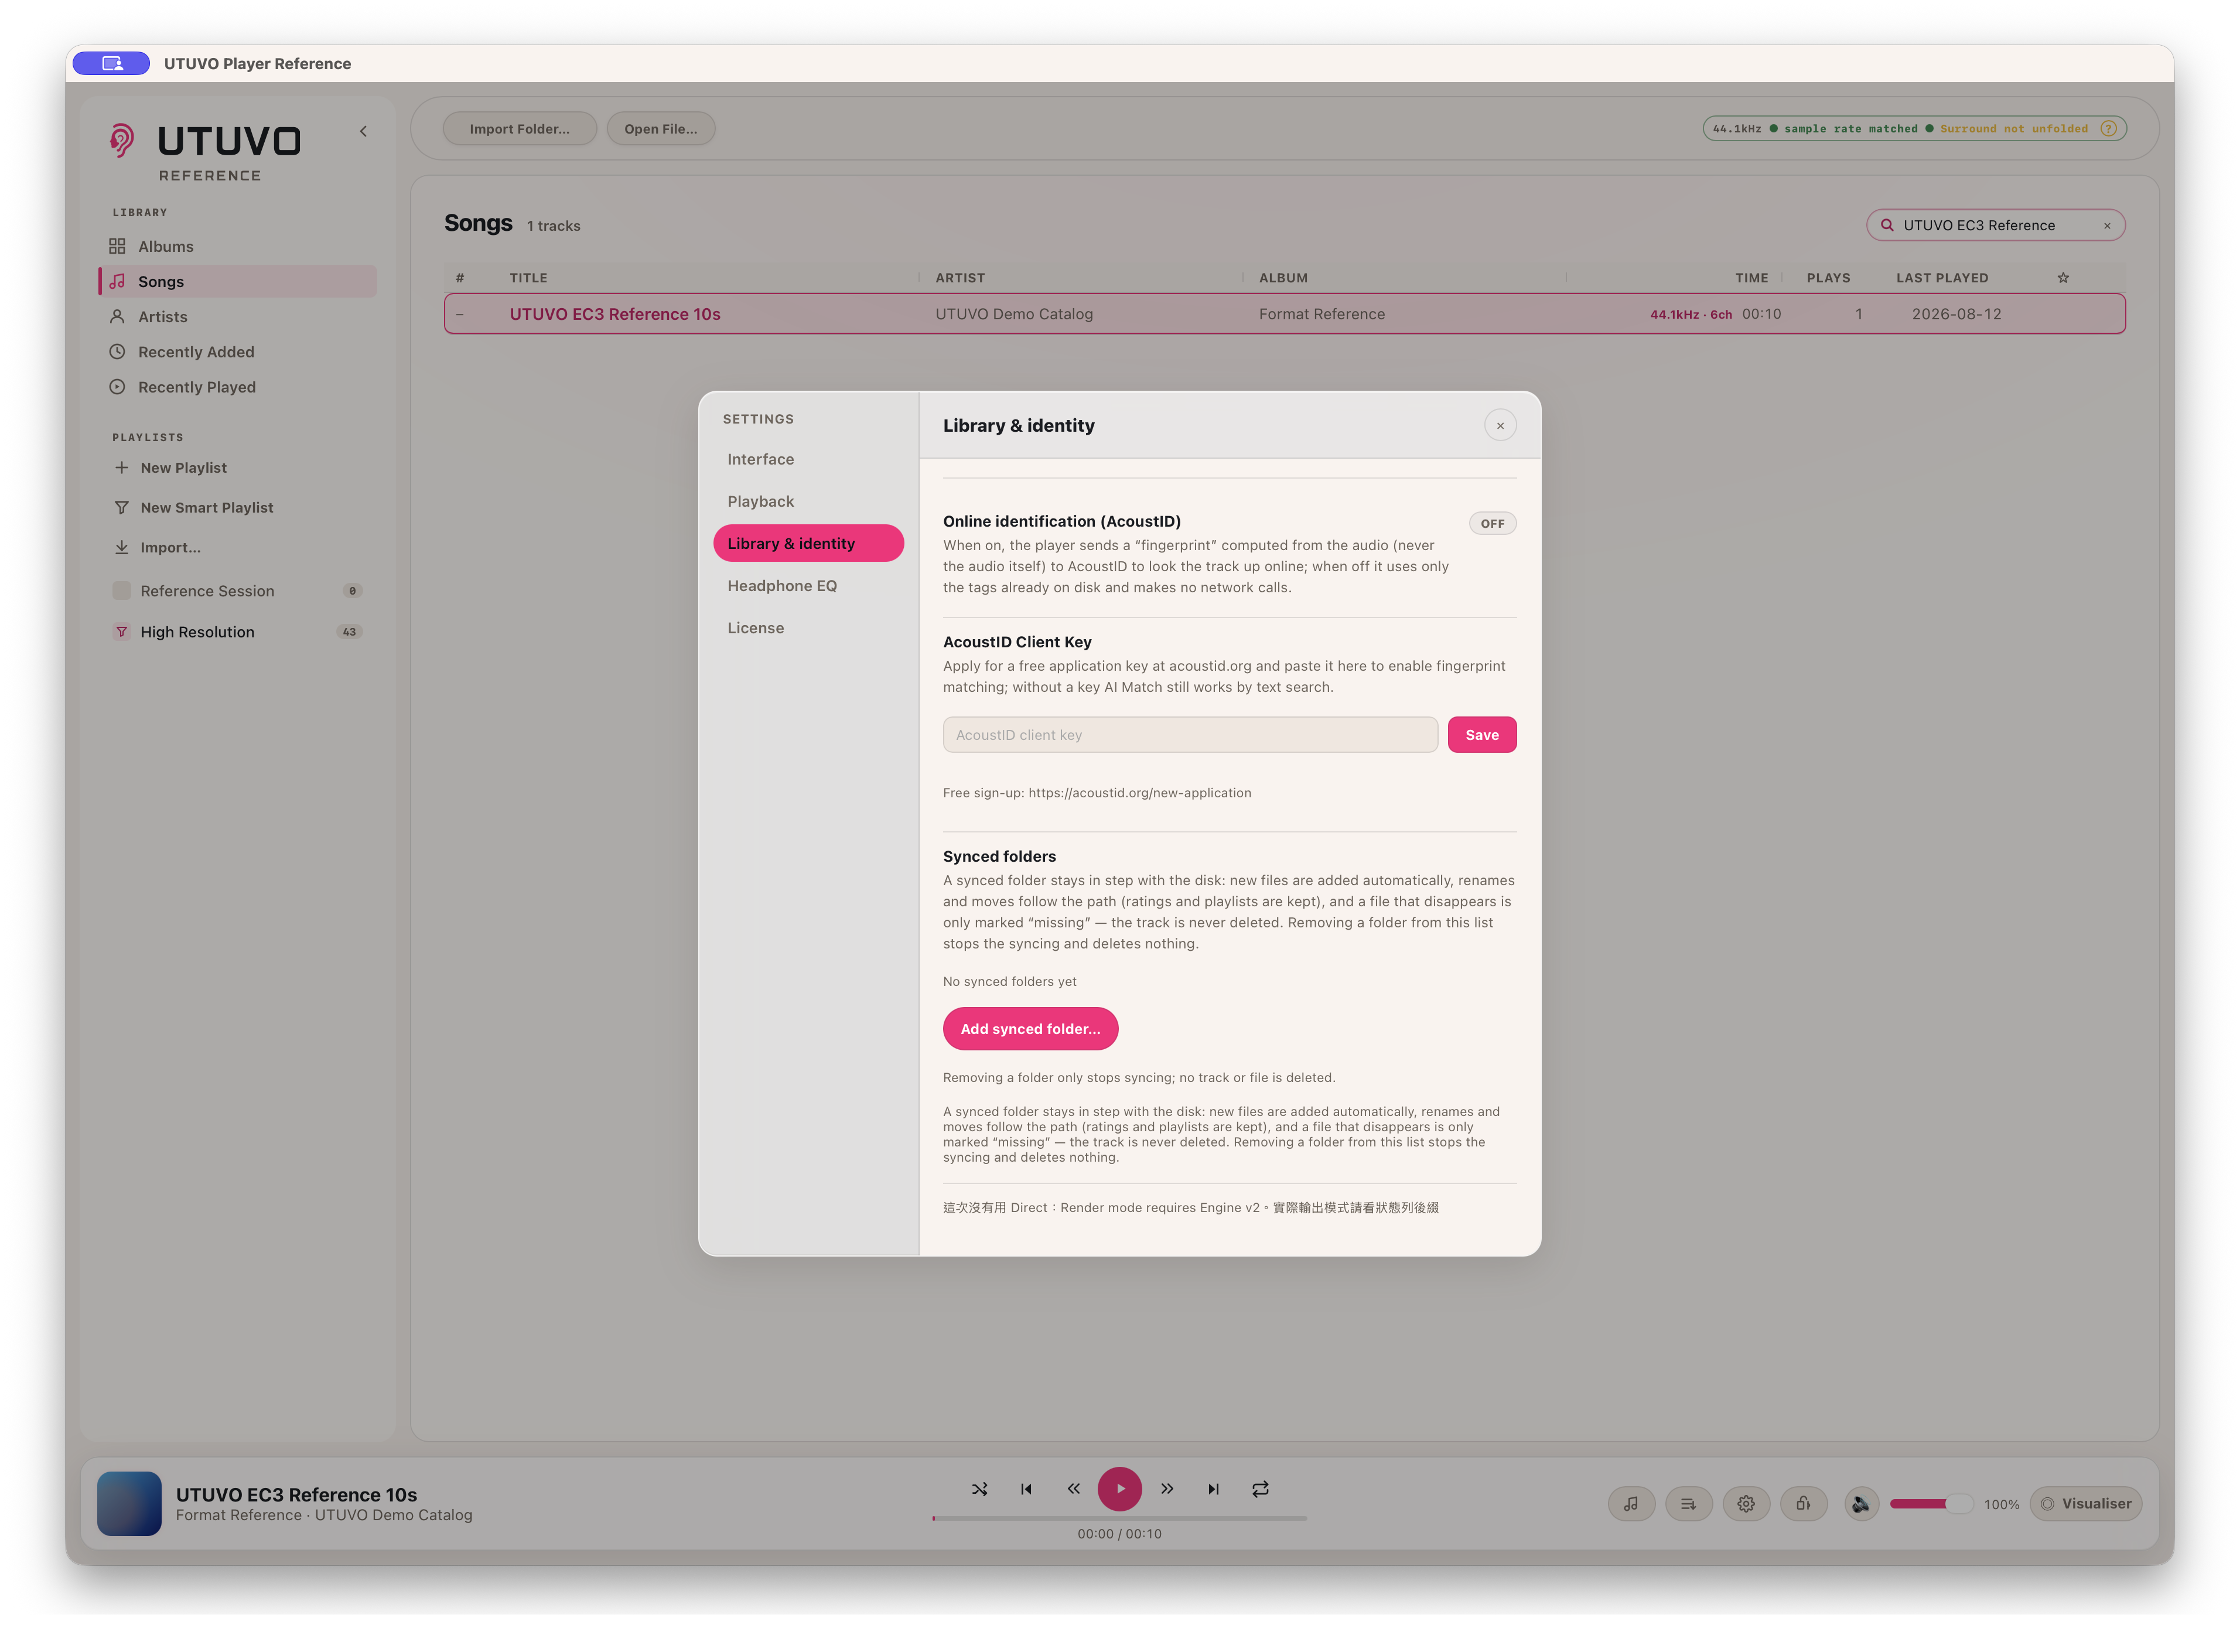Save the AcoustID client key
This screenshot has height=1652, width=2240.
point(1482,734)
